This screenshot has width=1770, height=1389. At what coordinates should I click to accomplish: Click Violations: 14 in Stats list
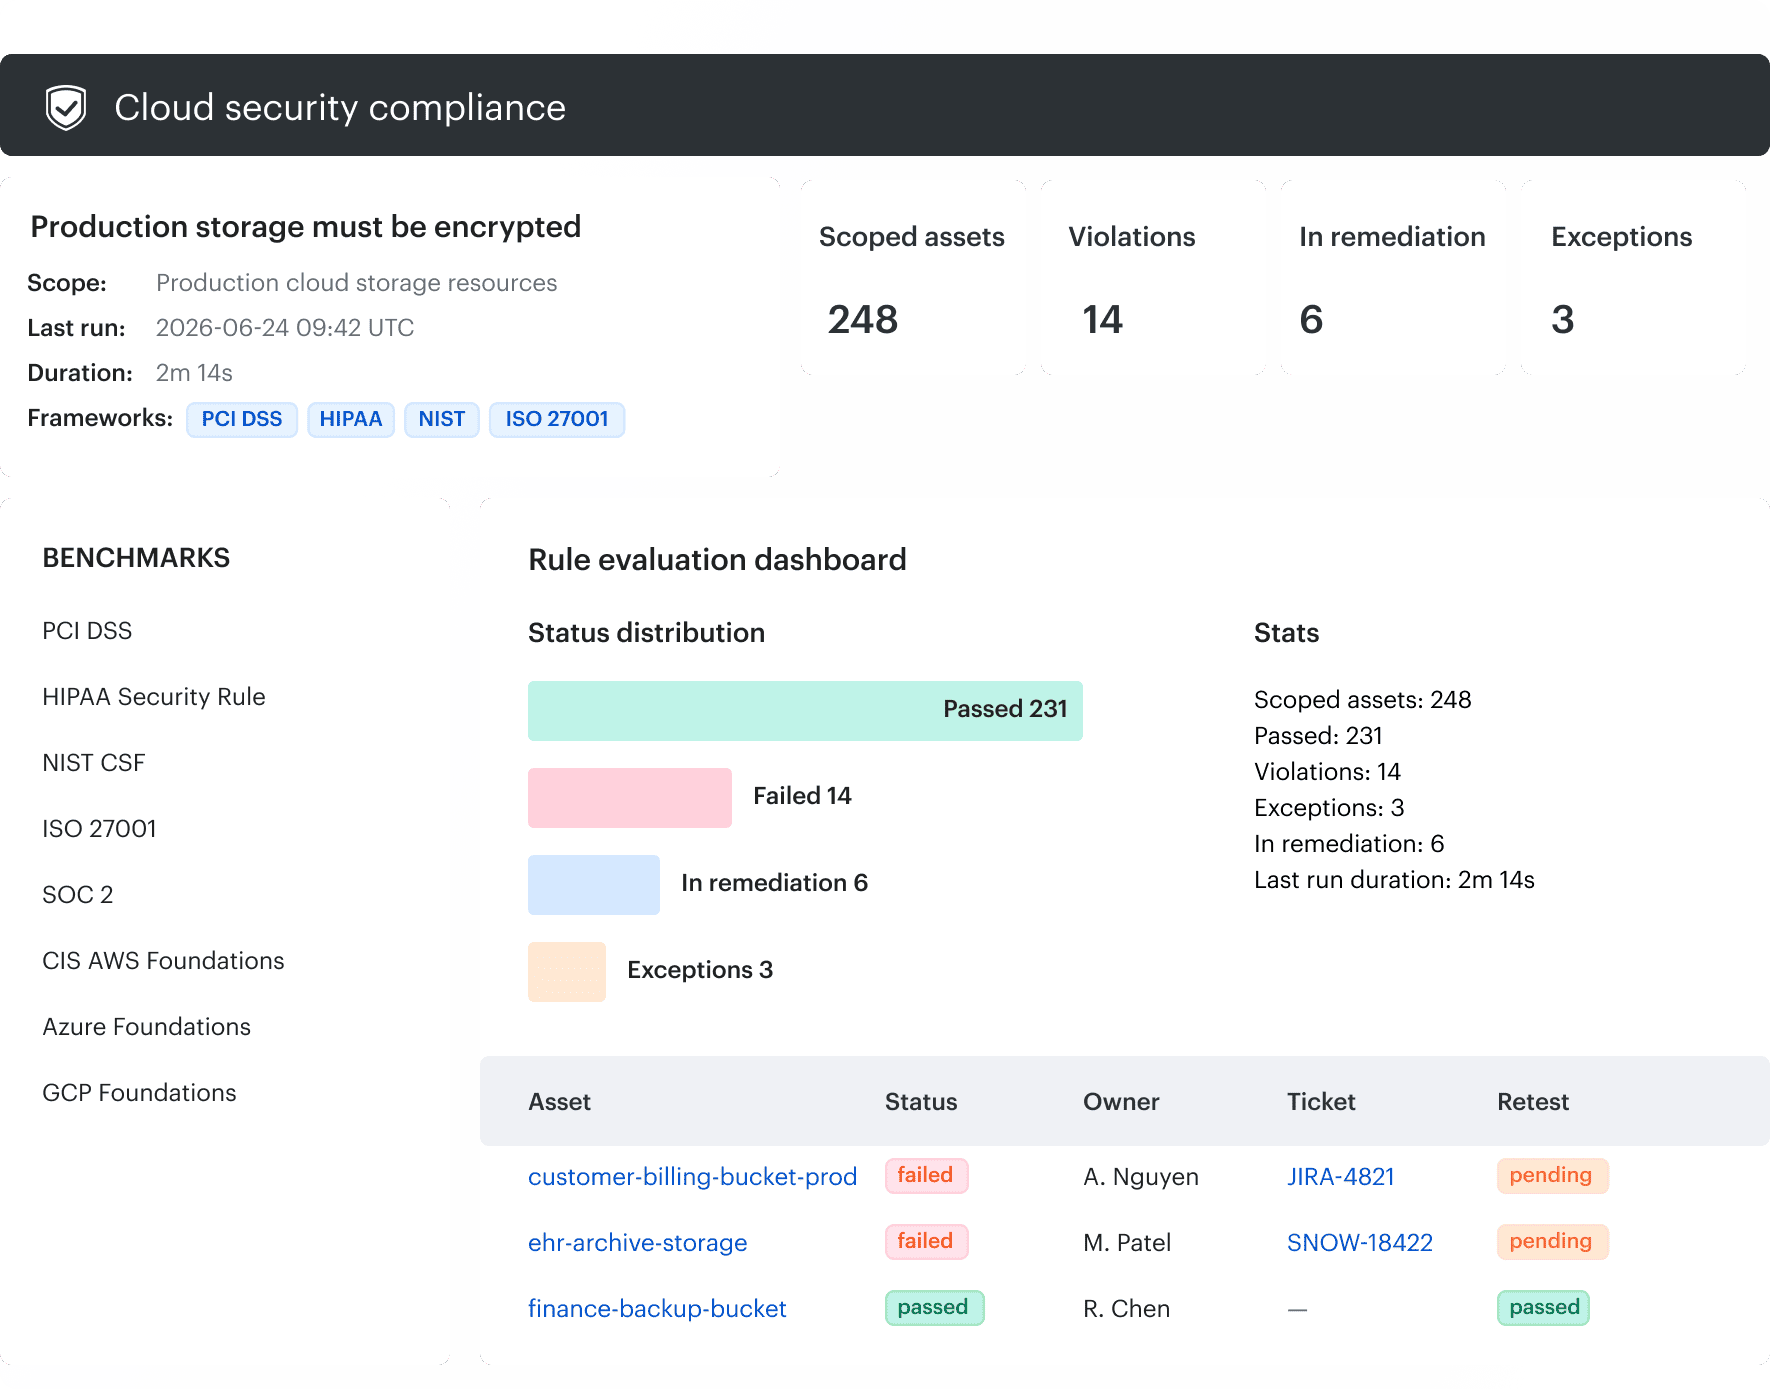tap(1327, 772)
